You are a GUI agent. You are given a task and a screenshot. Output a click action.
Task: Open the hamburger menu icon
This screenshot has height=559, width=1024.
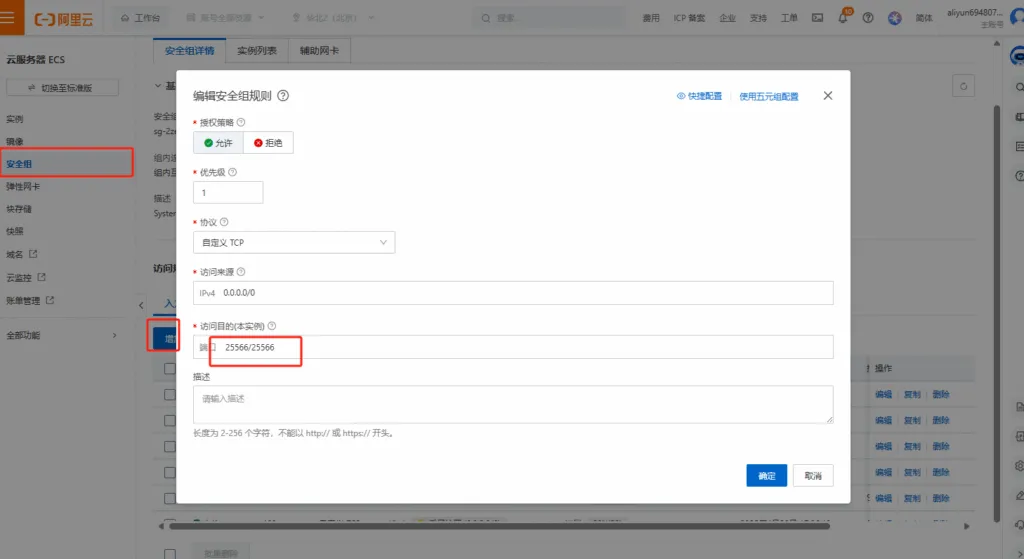coord(8,17)
